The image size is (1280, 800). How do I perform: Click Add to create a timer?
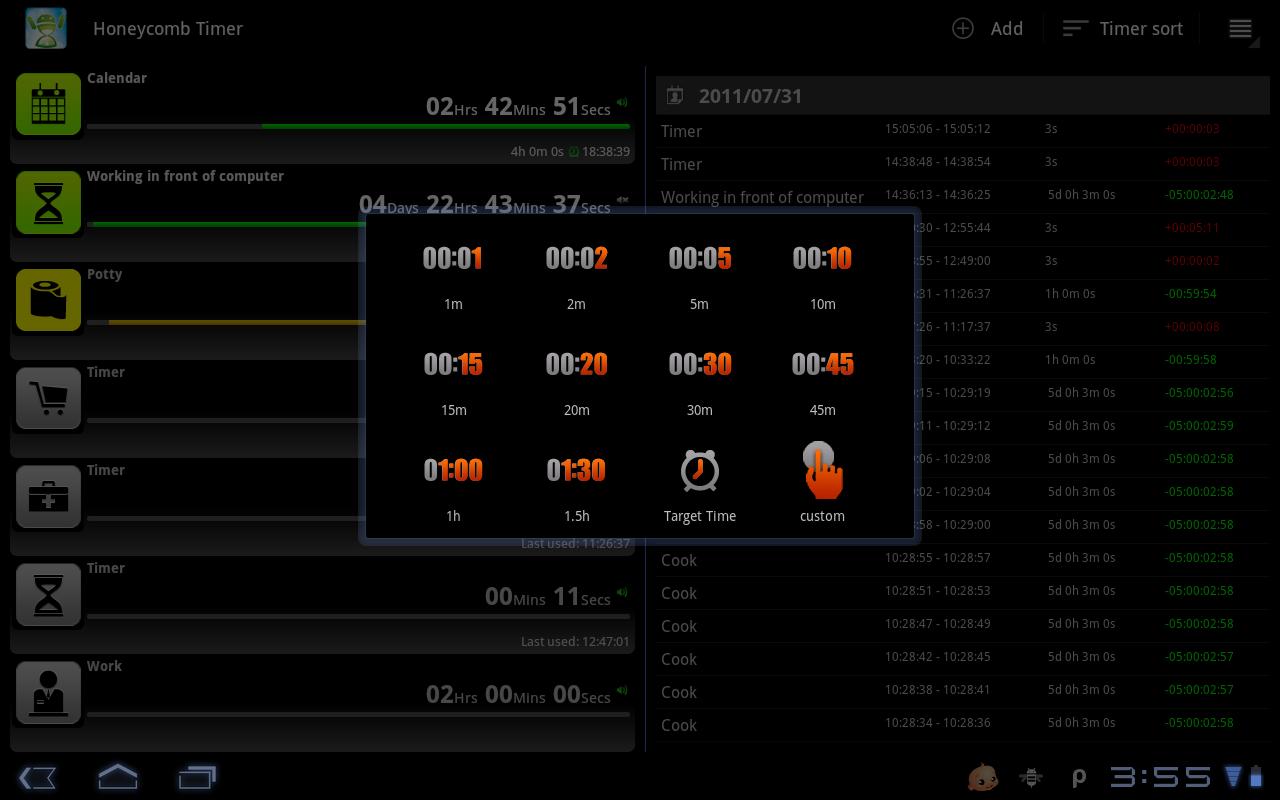[x=987, y=28]
